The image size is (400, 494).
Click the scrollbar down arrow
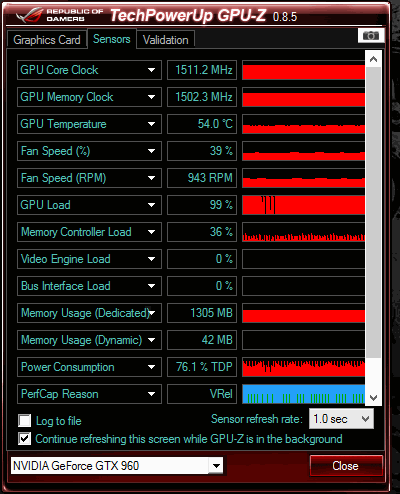(x=373, y=398)
